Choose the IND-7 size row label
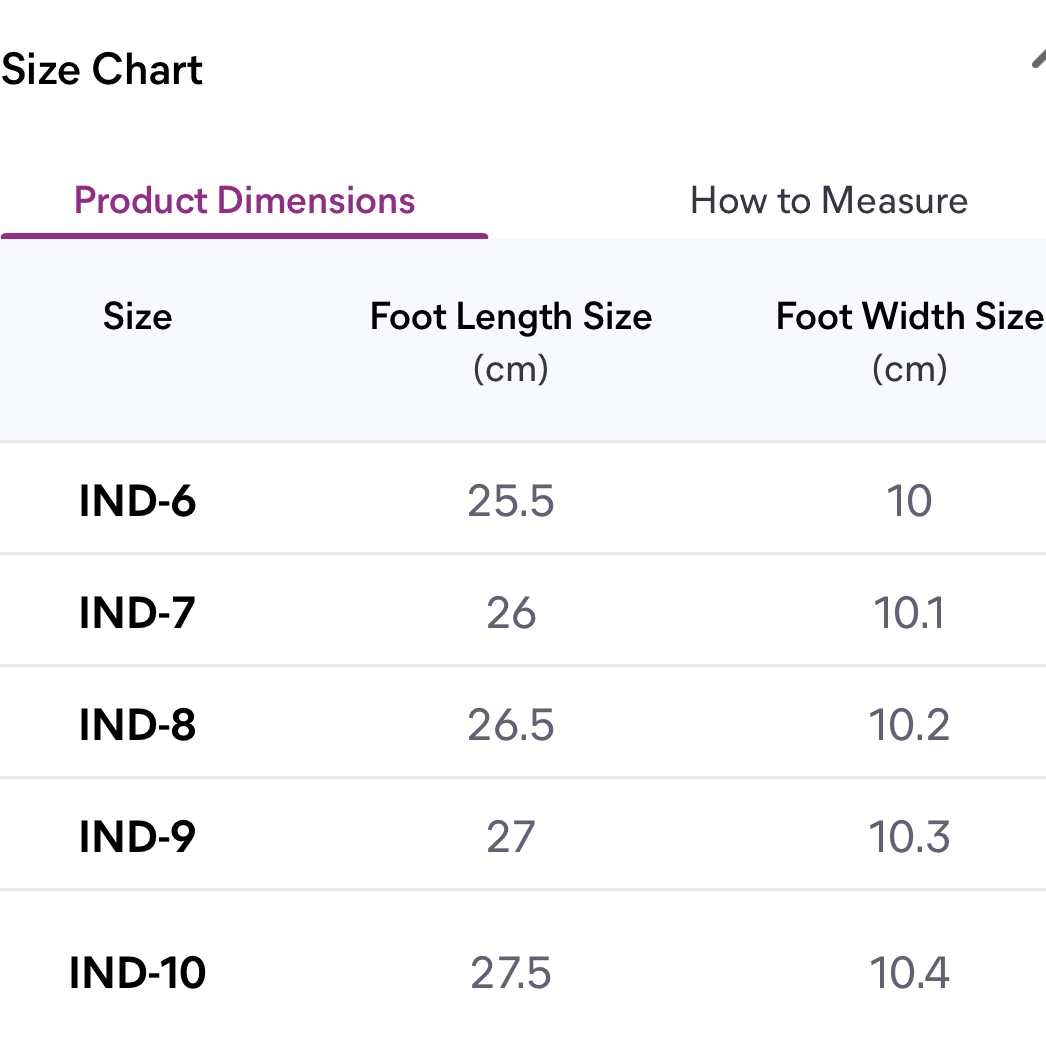Image resolution: width=1046 pixels, height=1046 pixels. [x=137, y=613]
